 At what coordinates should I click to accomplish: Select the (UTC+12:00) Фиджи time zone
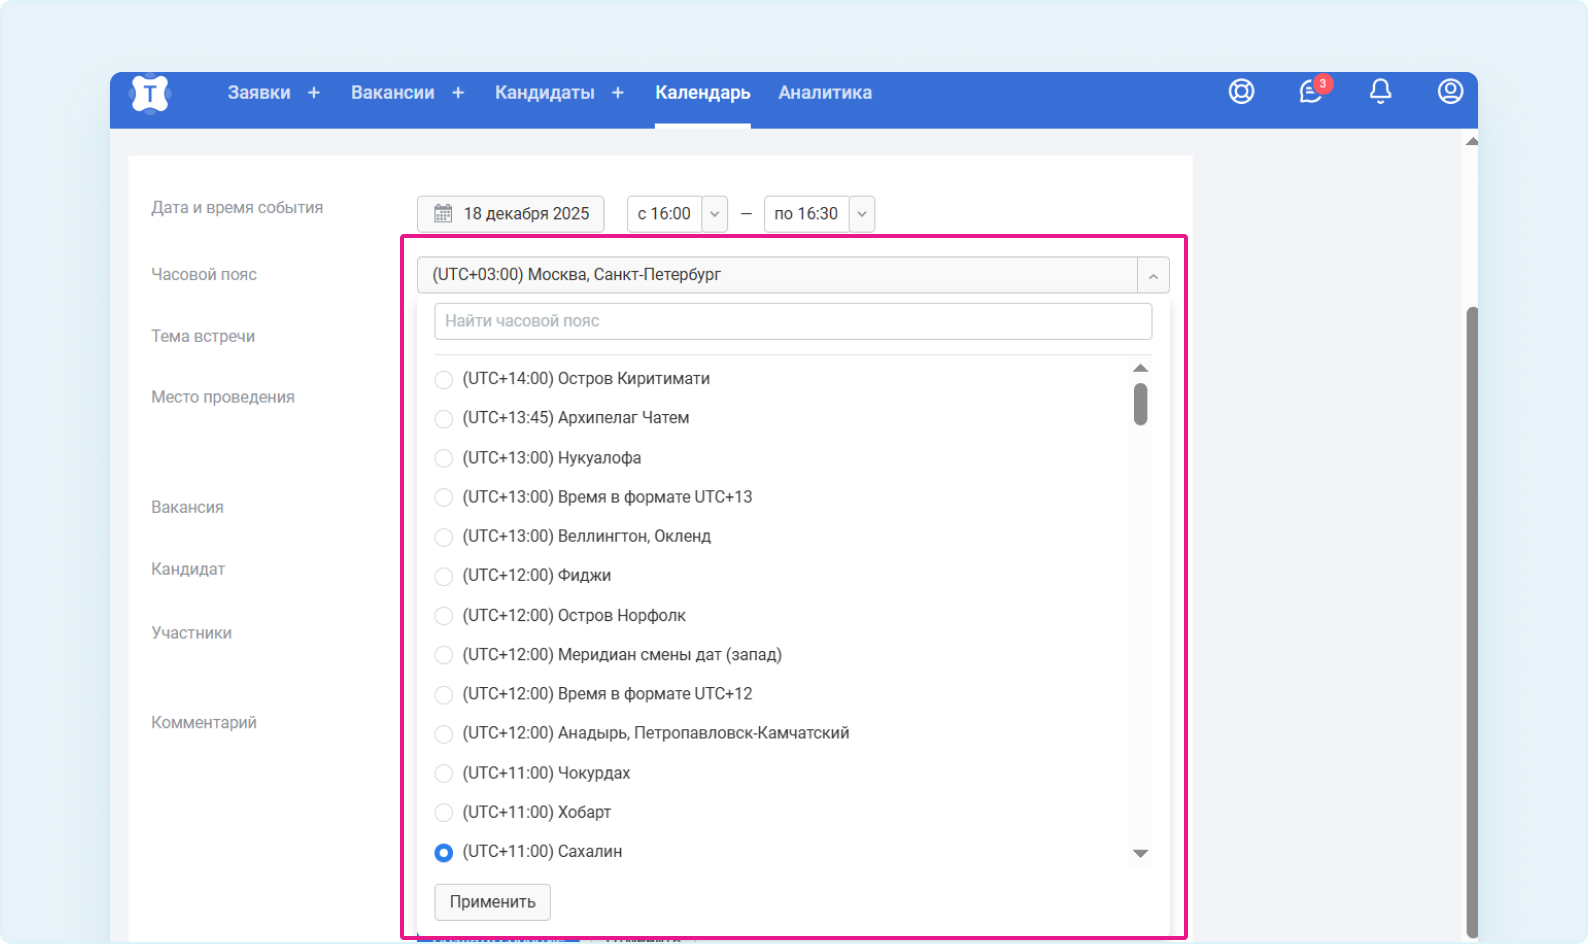[x=444, y=577]
